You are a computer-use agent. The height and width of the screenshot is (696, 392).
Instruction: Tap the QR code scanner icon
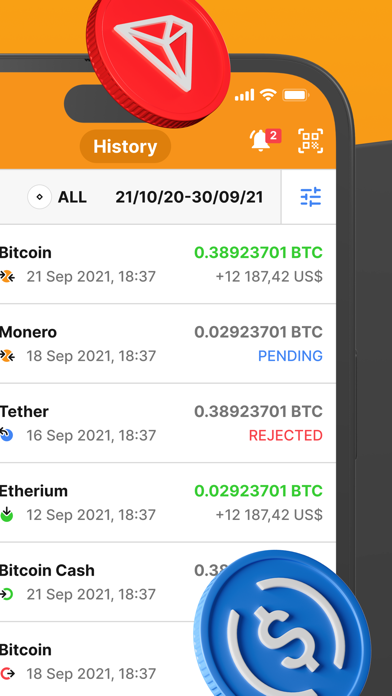[x=310, y=141]
